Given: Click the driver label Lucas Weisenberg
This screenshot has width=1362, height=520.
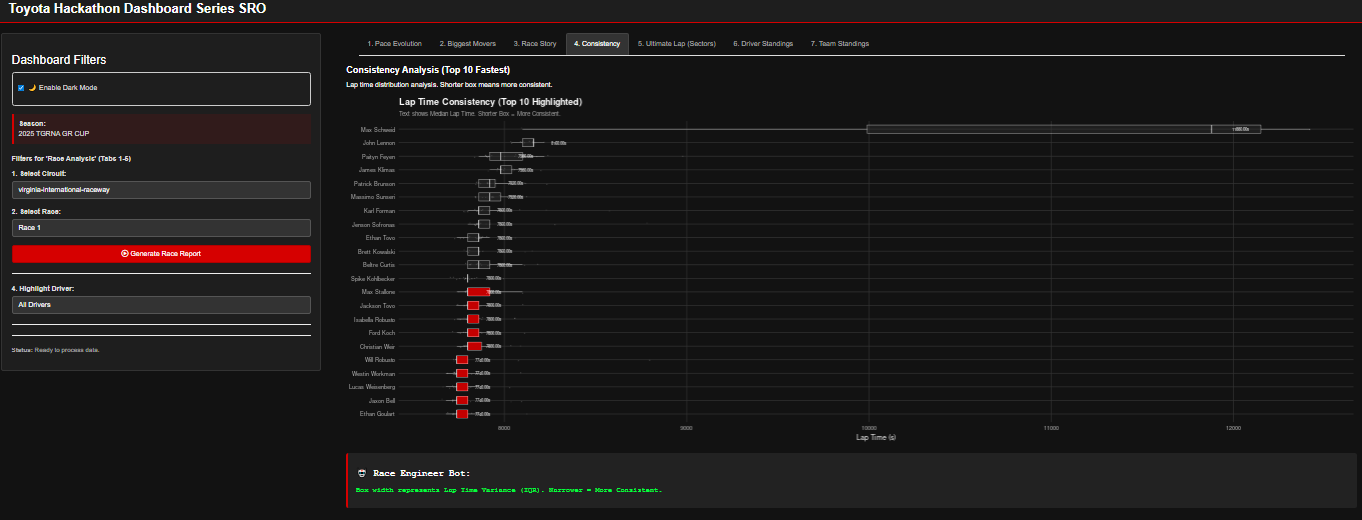Looking at the screenshot, I should pyautogui.click(x=371, y=386).
